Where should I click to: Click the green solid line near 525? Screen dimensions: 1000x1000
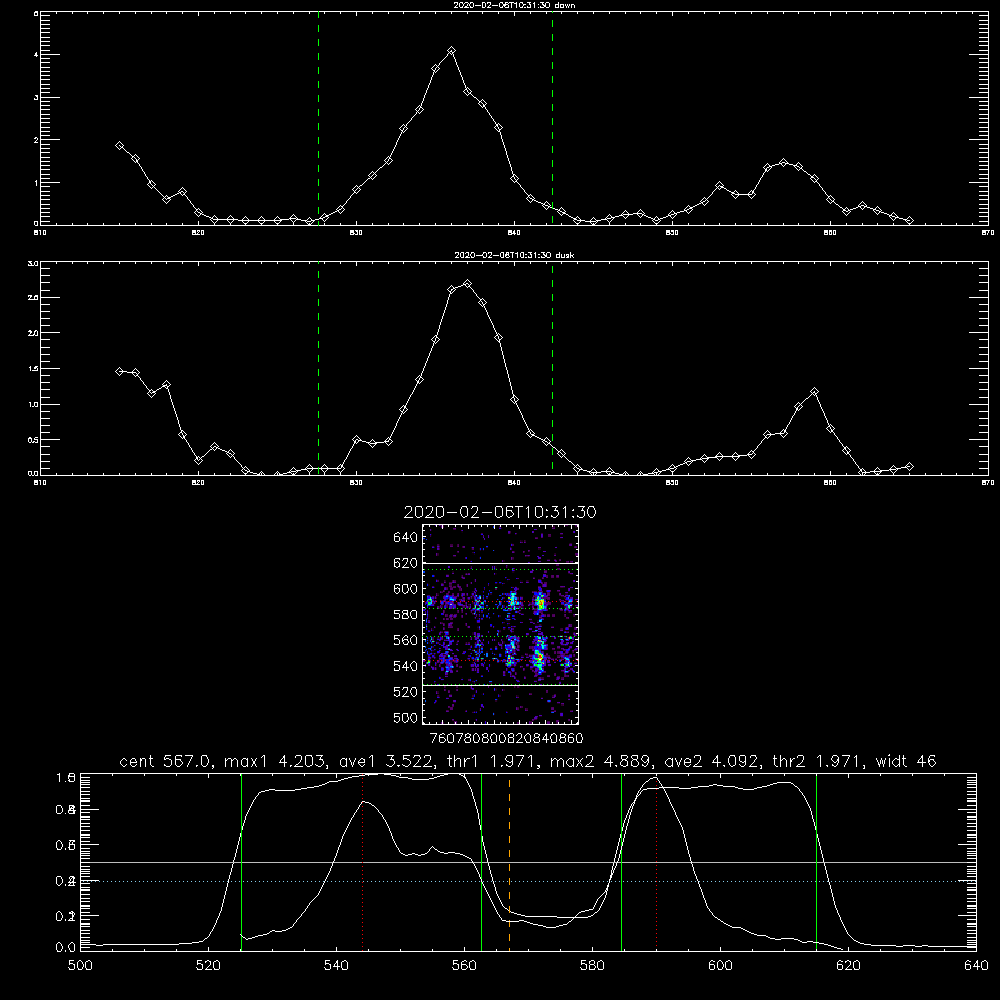coord(241,862)
